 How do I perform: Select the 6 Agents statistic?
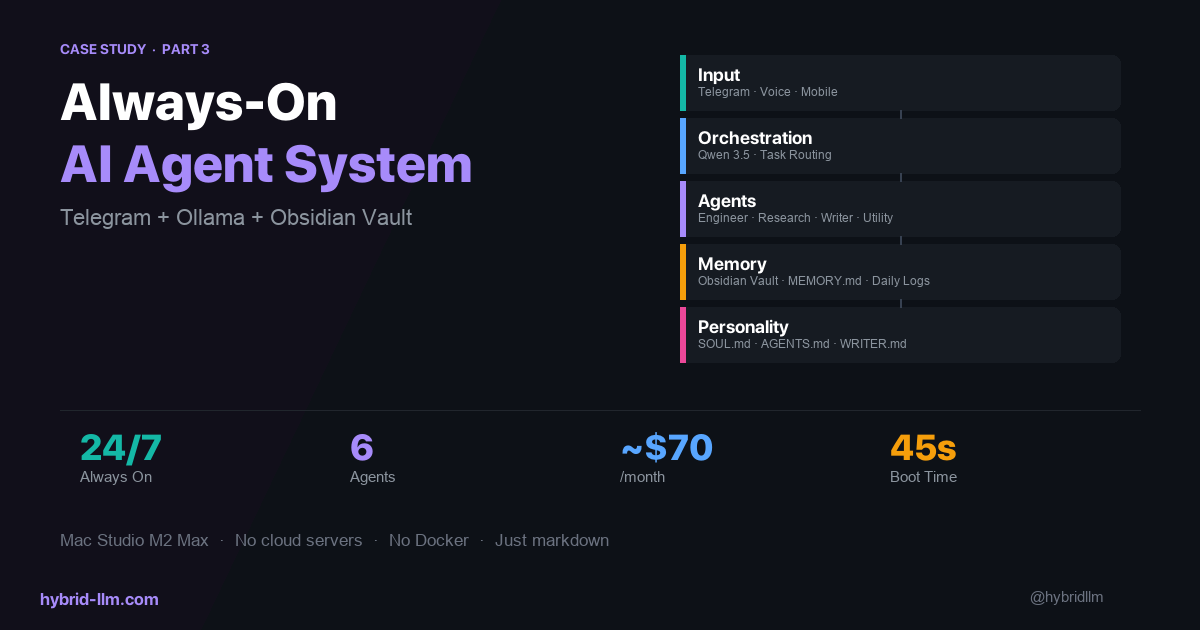(x=372, y=457)
